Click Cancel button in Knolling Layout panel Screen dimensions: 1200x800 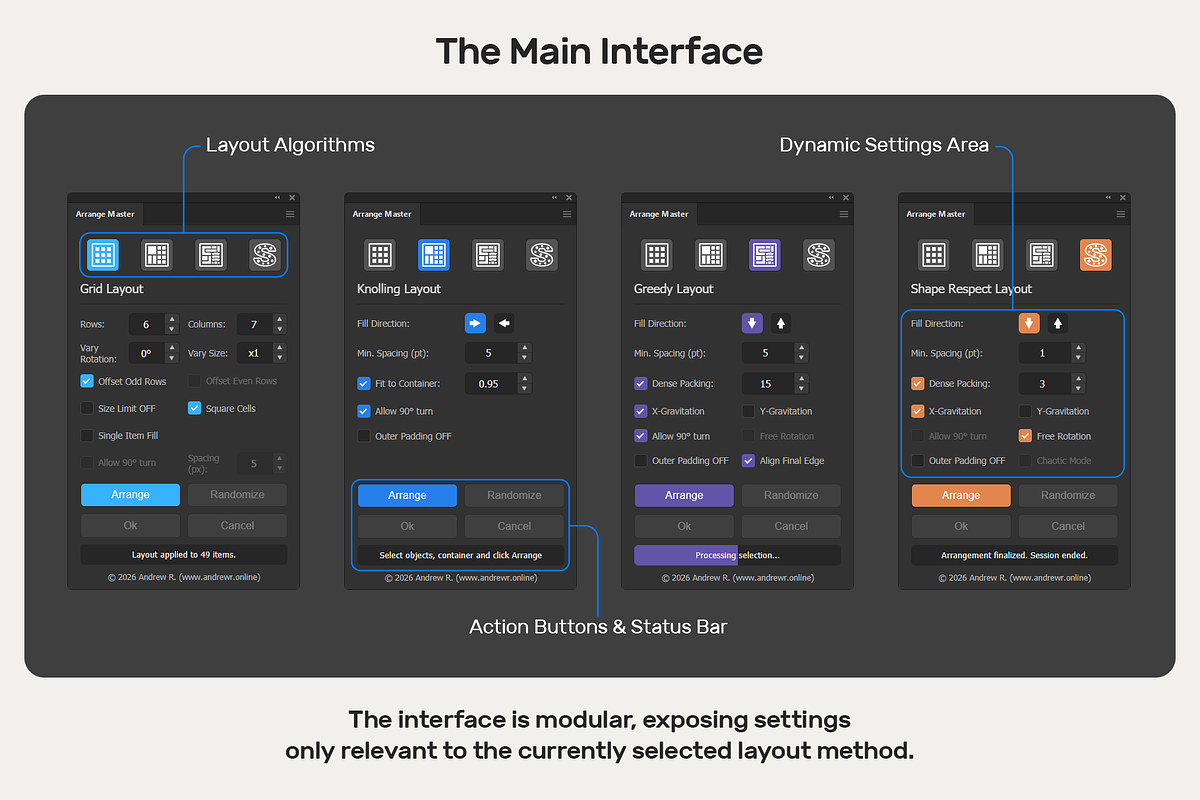coord(514,525)
